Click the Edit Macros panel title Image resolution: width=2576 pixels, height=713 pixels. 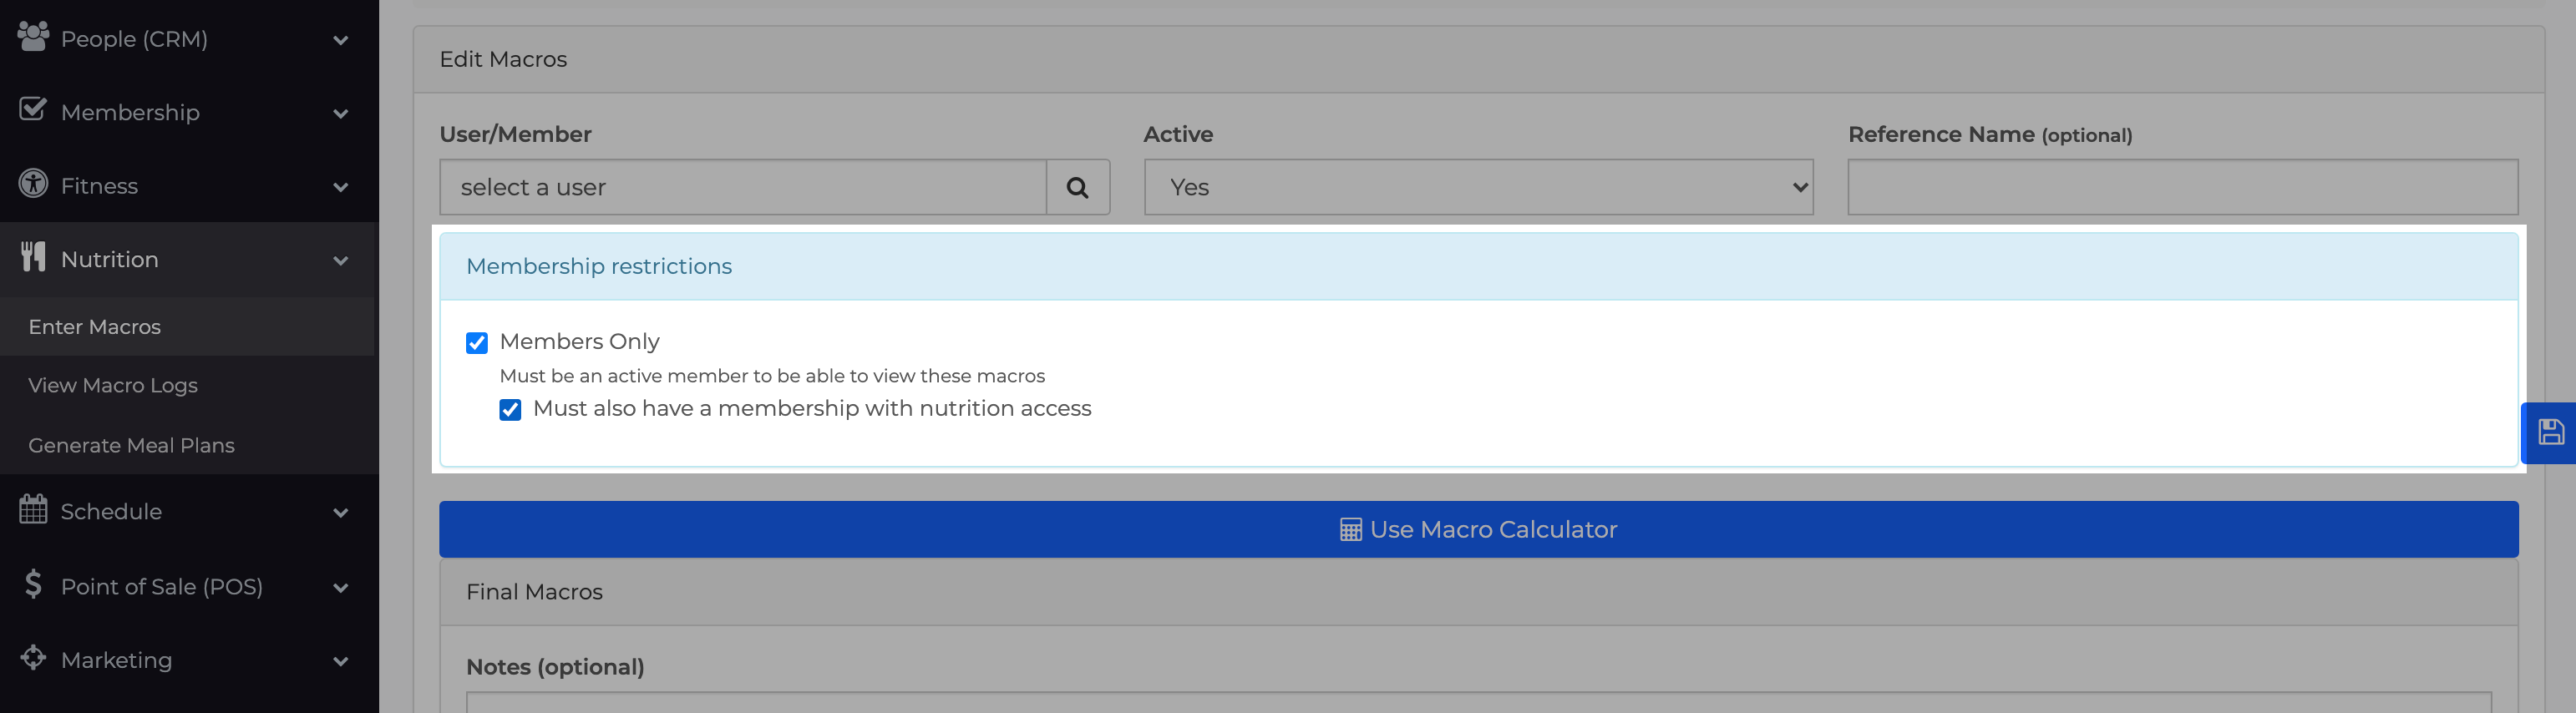[503, 59]
